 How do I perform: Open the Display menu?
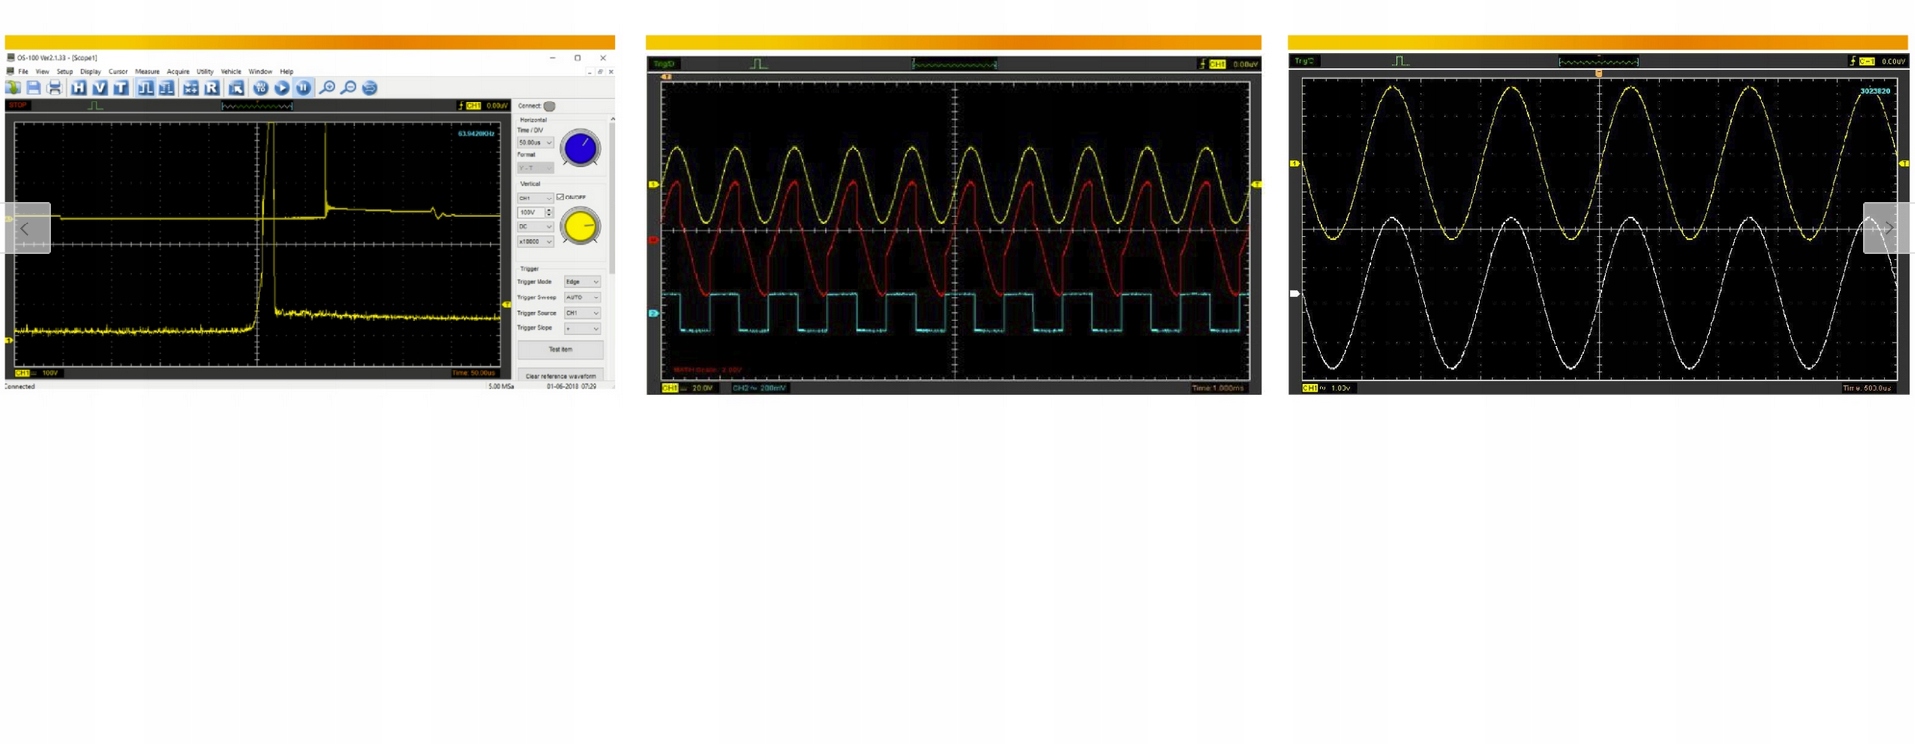(x=91, y=72)
